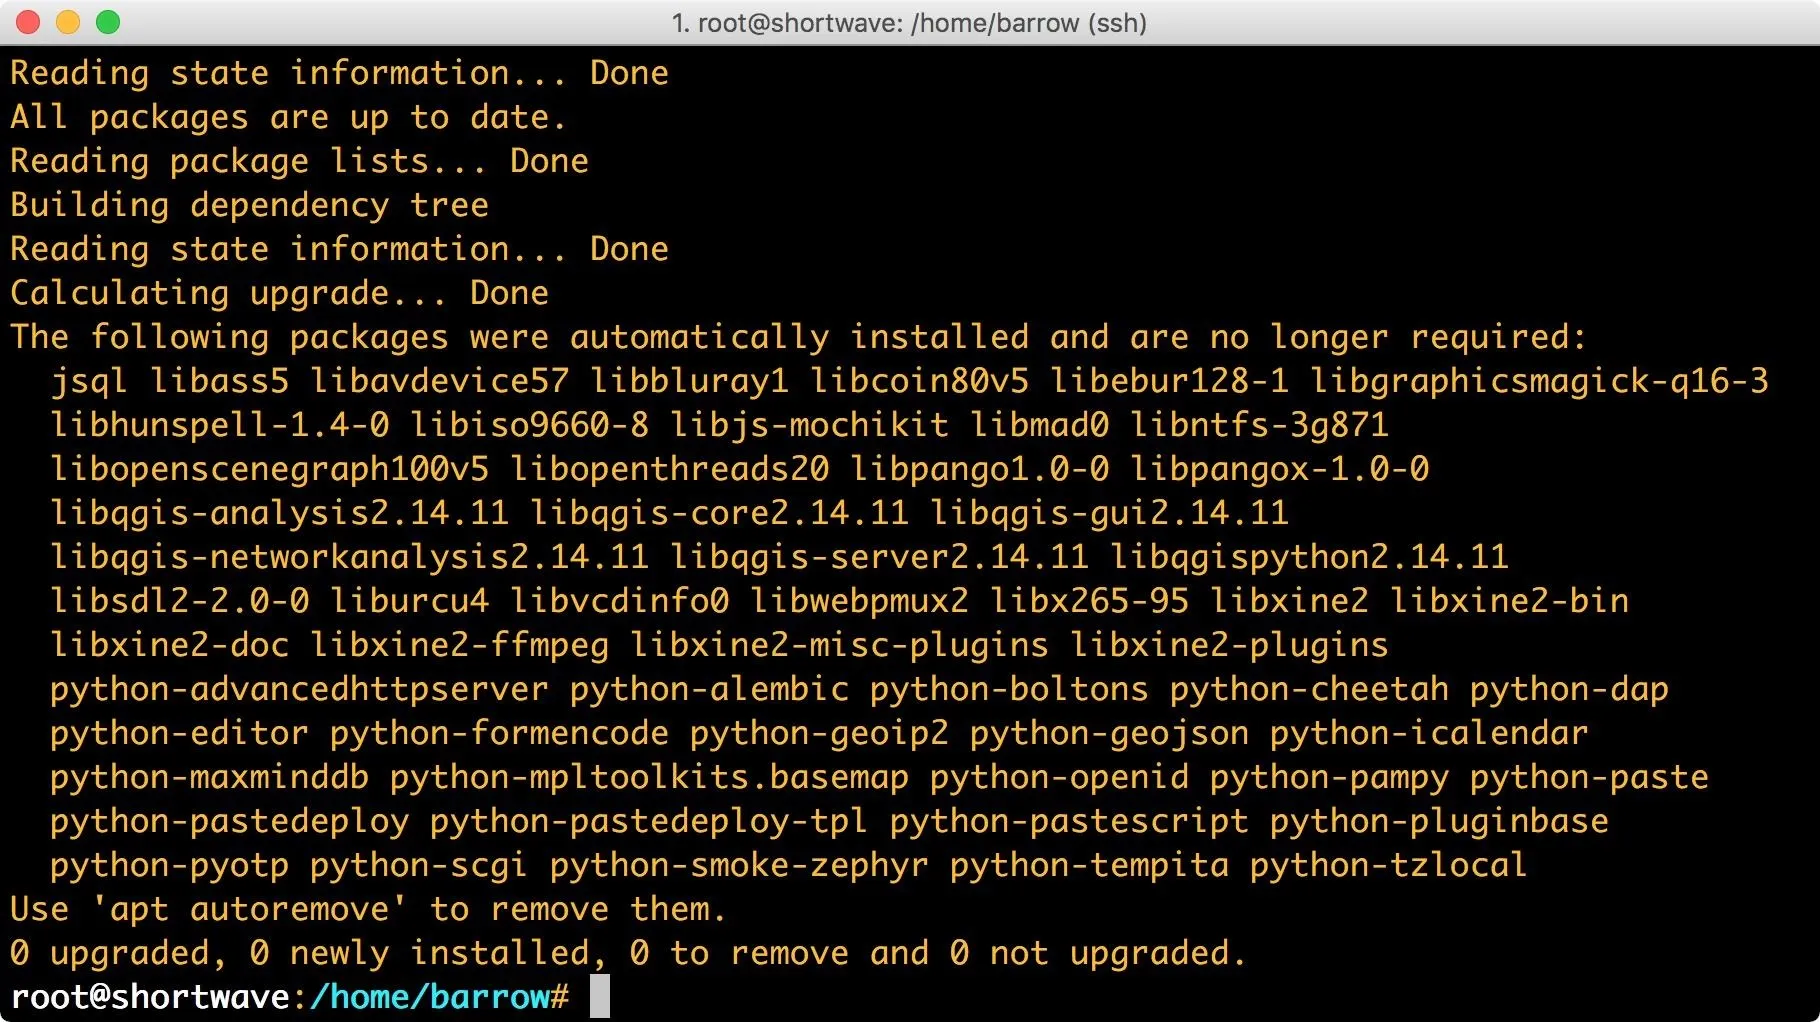Click package name 'python-dap'
This screenshot has width=1820, height=1022.
[x=1570, y=689]
